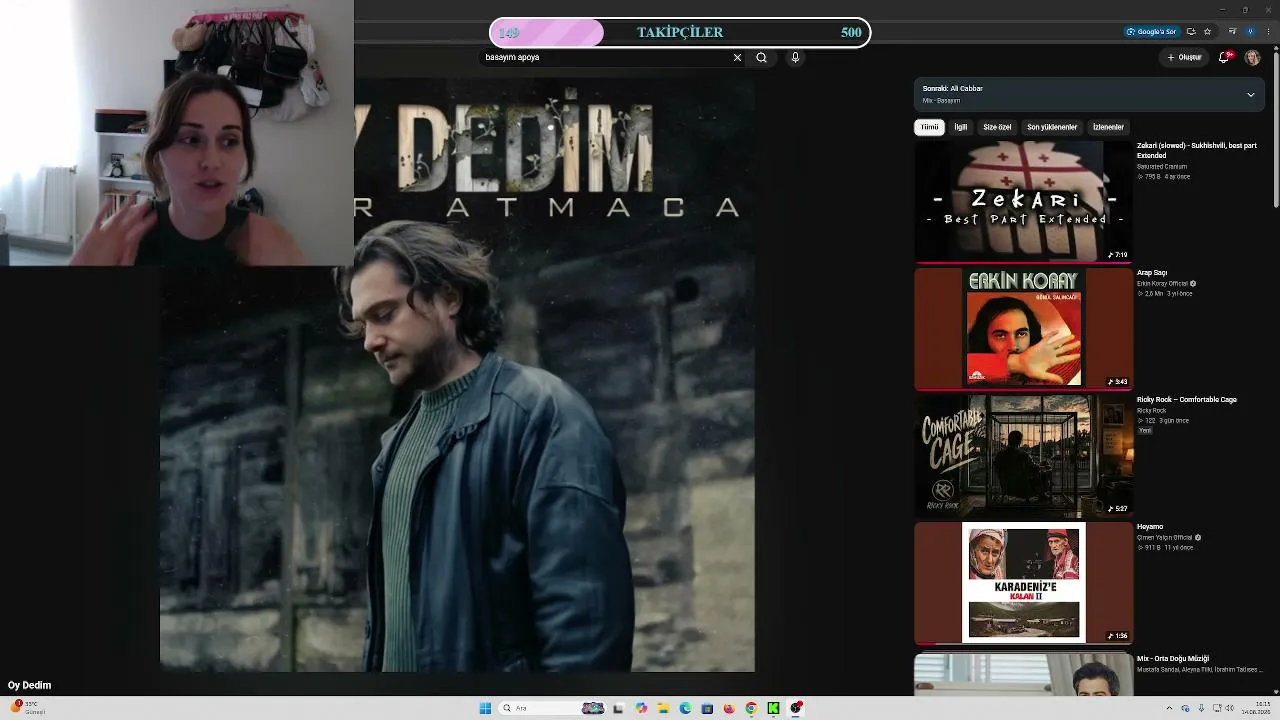Click the YouTube search magnifier icon
The width and height of the screenshot is (1280, 720).
pos(762,58)
